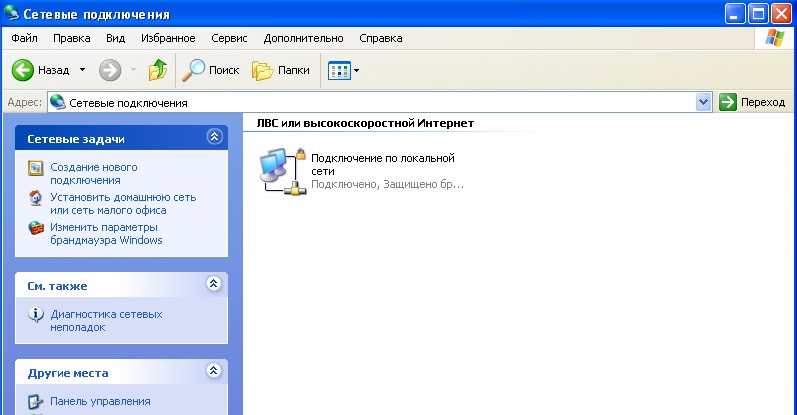Maximize the Сетевые подключения window
The width and height of the screenshot is (797, 415).
[758, 14]
